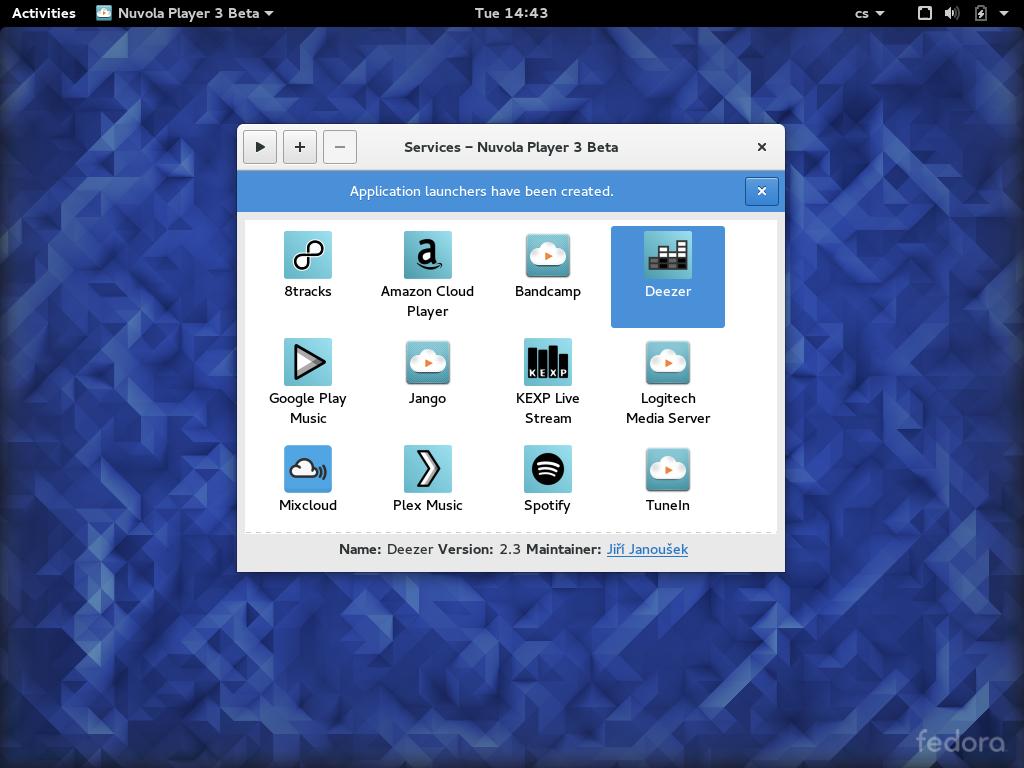Select the Mixcloud service icon
Viewport: 1024px width, 768px height.
(308, 469)
